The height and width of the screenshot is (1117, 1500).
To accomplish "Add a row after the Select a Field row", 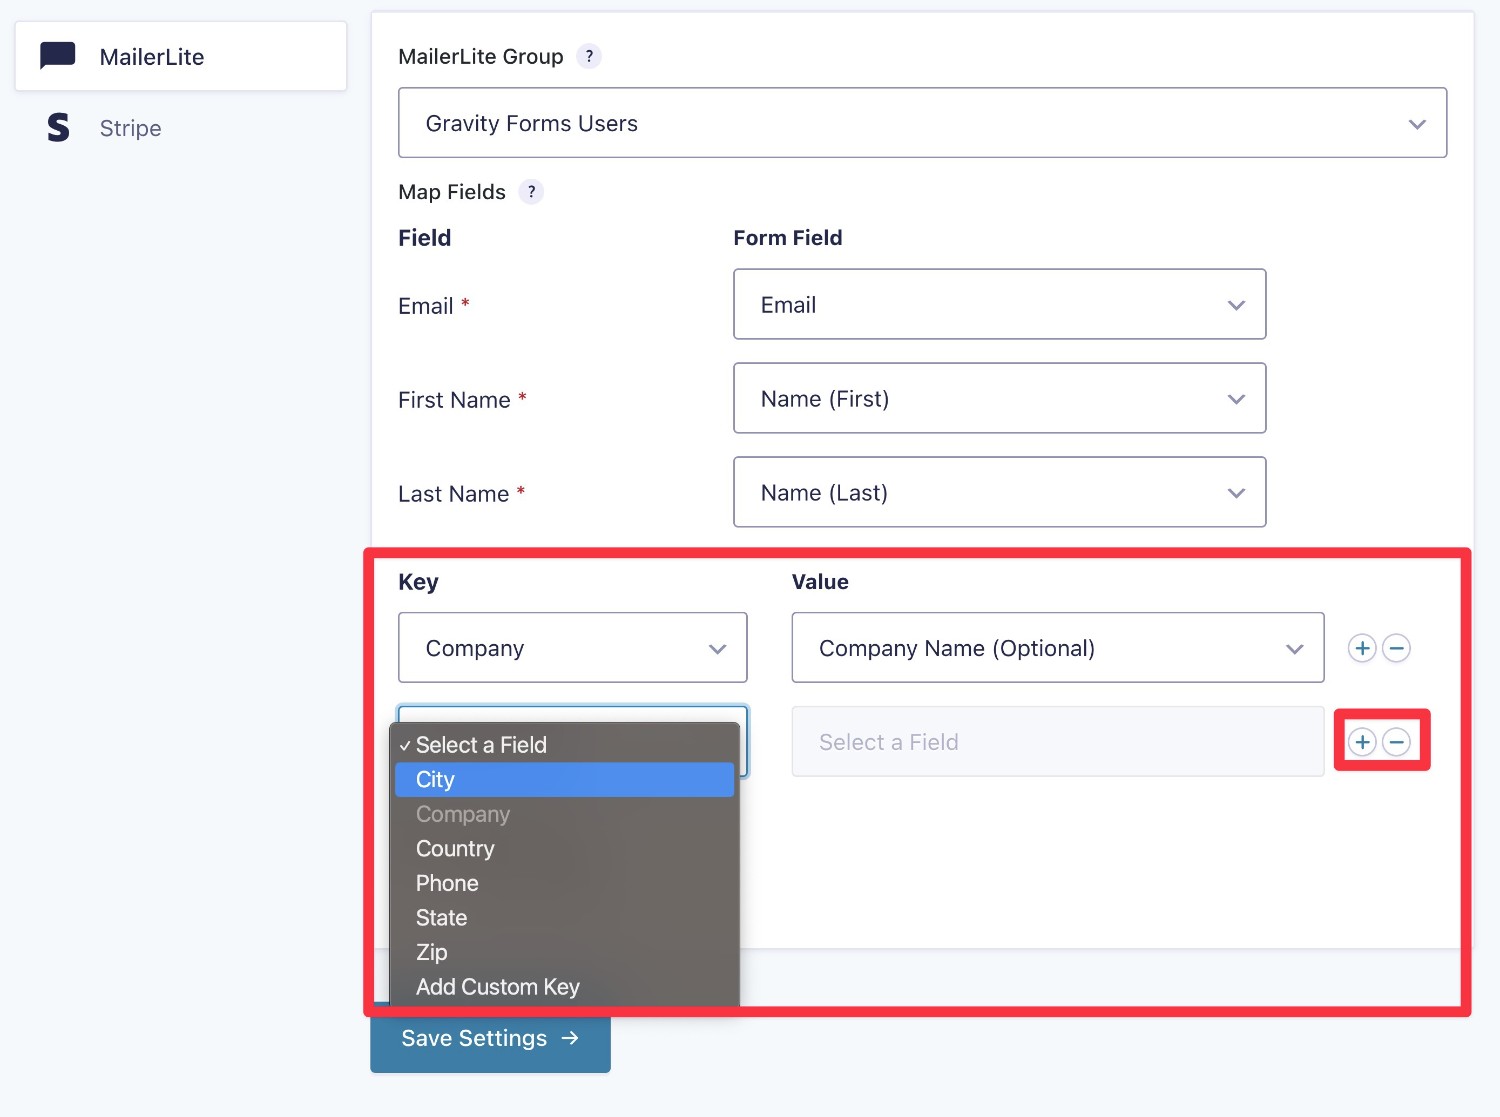I will (1362, 742).
